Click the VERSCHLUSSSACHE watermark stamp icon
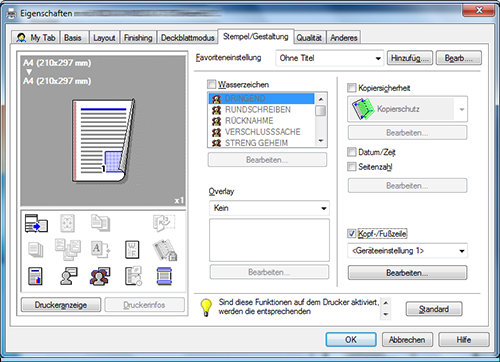The image size is (500, 362). pyautogui.click(x=217, y=132)
